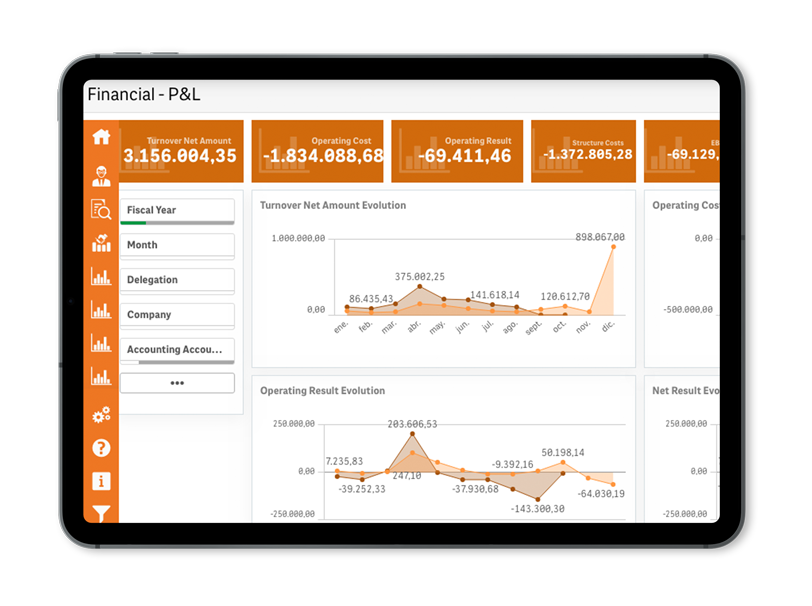Select the Operating Cost KPI card
The width and height of the screenshot is (812, 606).
pyautogui.click(x=317, y=151)
